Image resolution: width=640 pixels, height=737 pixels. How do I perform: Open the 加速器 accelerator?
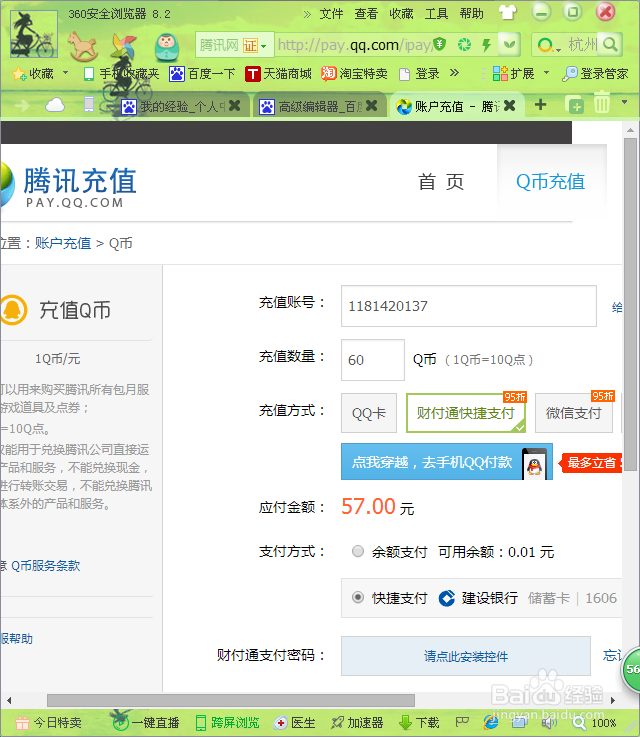pos(357,722)
